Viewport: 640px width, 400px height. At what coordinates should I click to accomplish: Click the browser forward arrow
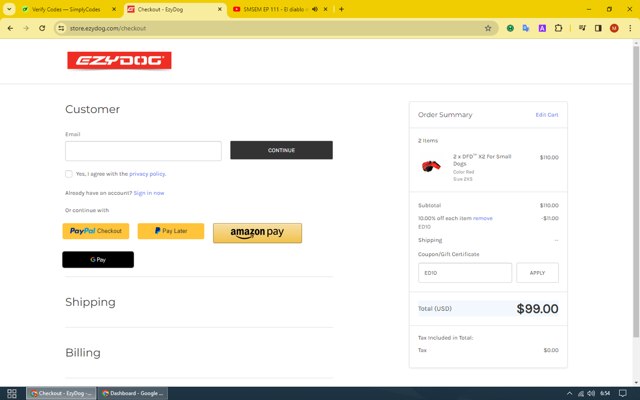pos(26,28)
